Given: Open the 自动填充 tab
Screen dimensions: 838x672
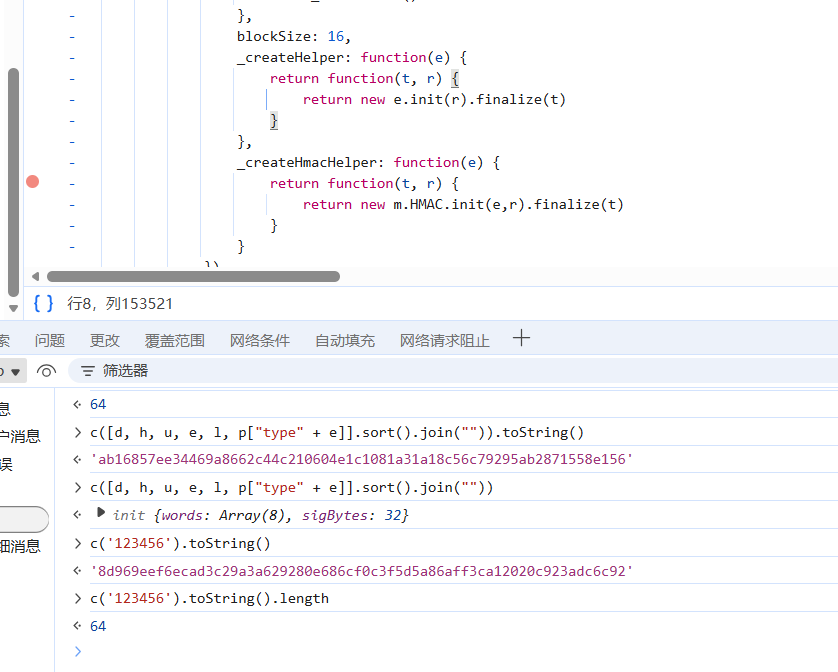Looking at the screenshot, I should 344,340.
